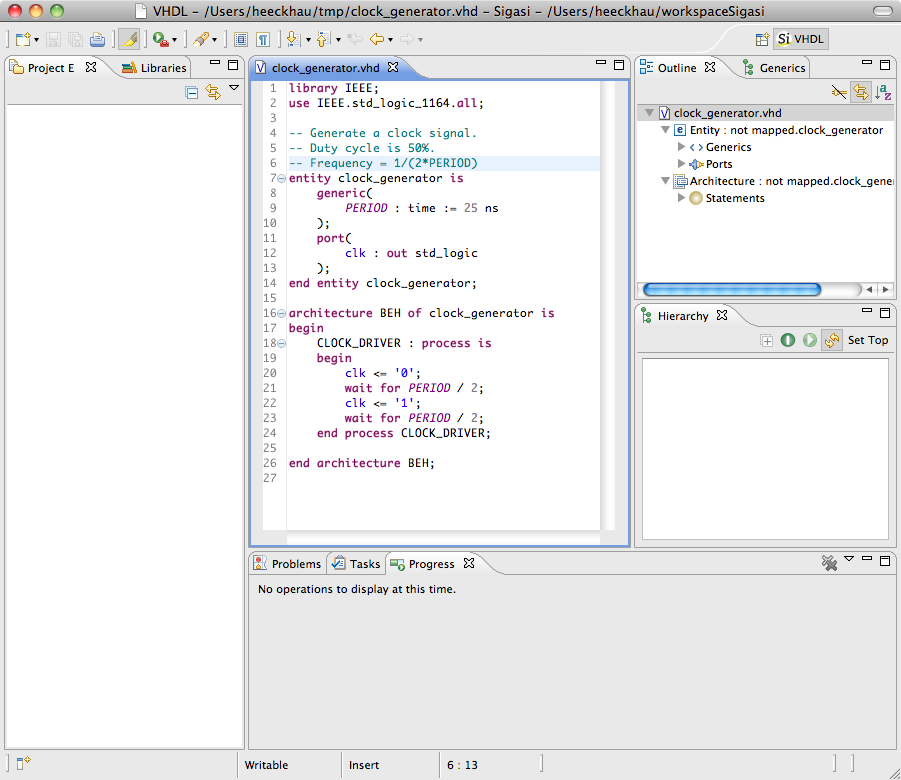
Task: Open the Previous Annotation dropdown arrow
Action: point(338,40)
